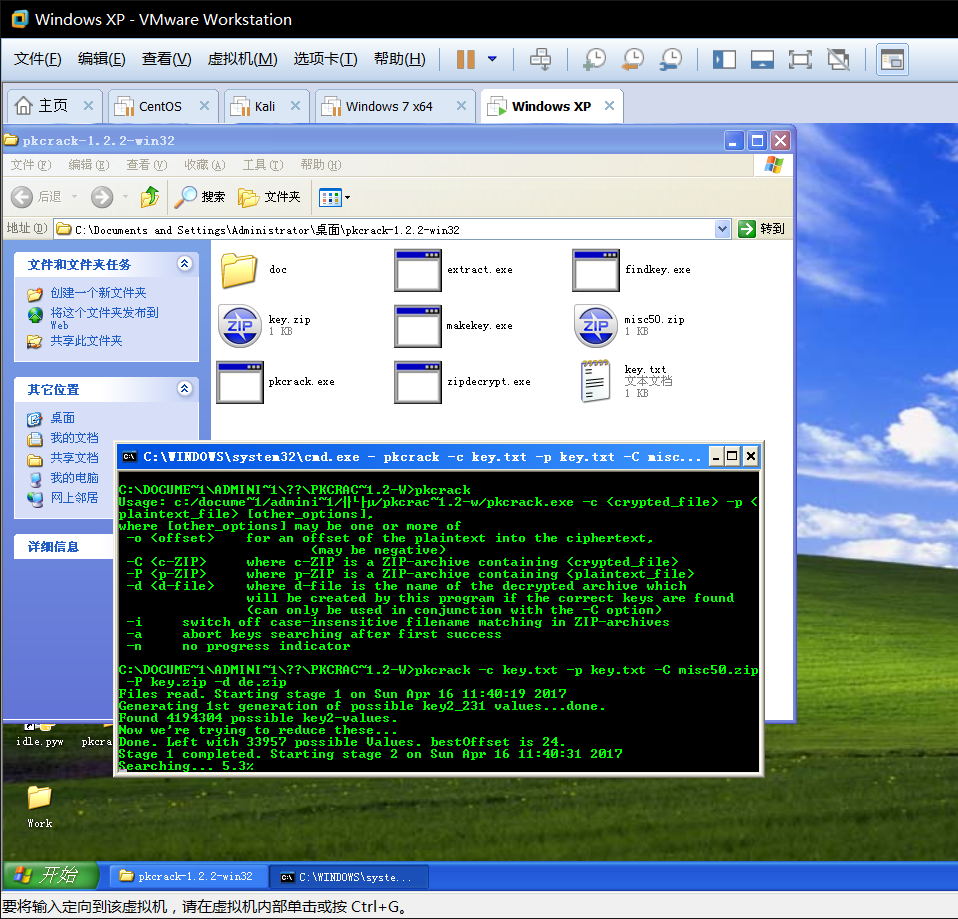This screenshot has width=958, height=919.
Task: Open the 虚拟机(M) menu
Action: [x=242, y=59]
